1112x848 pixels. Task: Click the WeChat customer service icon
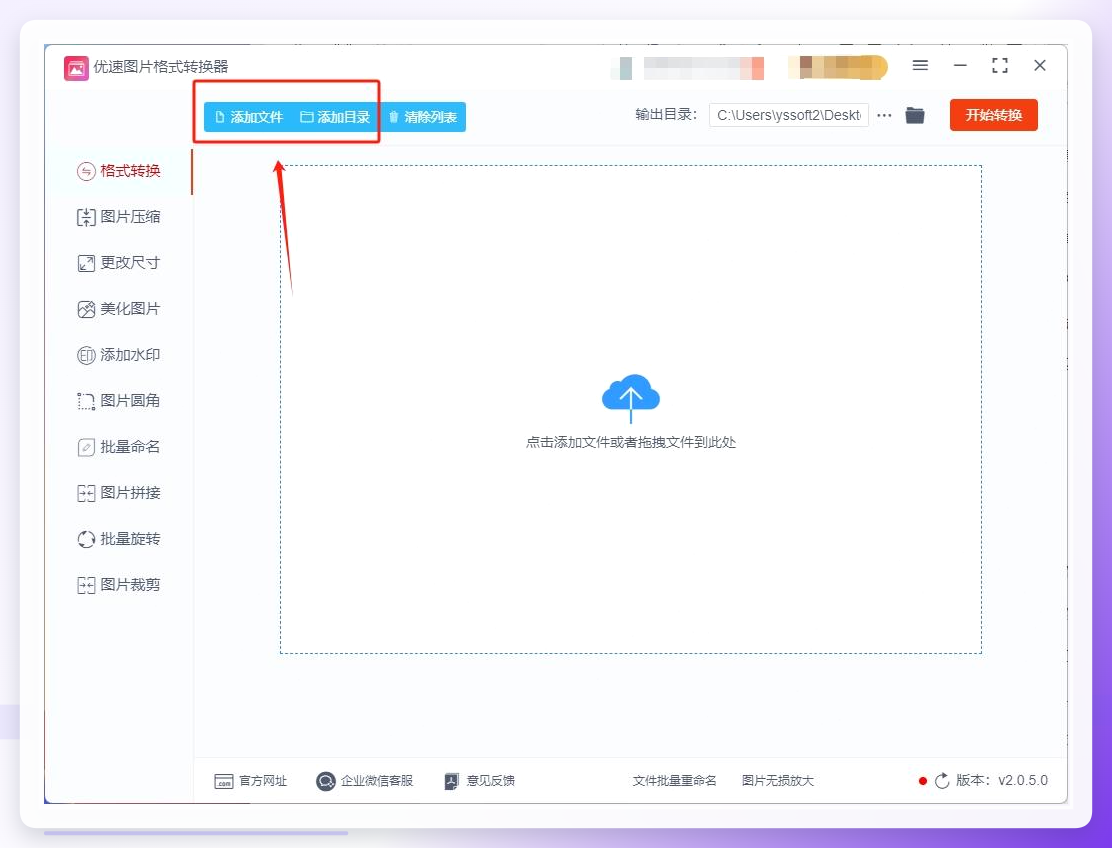point(326,781)
